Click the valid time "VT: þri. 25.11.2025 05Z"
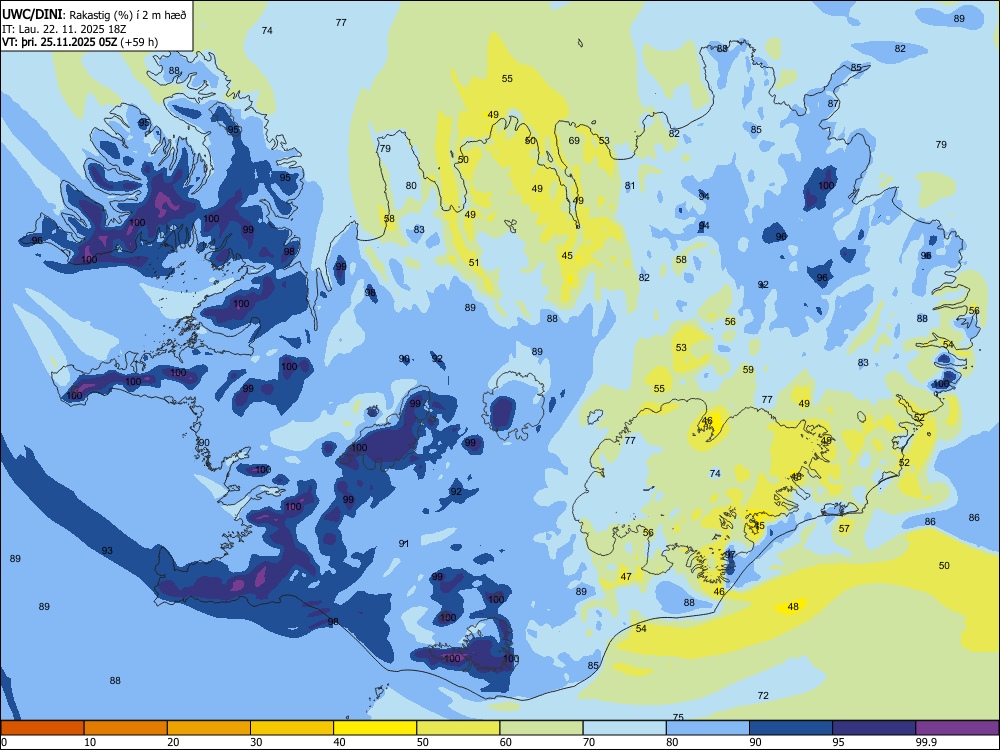1000x750 pixels. tap(59, 42)
